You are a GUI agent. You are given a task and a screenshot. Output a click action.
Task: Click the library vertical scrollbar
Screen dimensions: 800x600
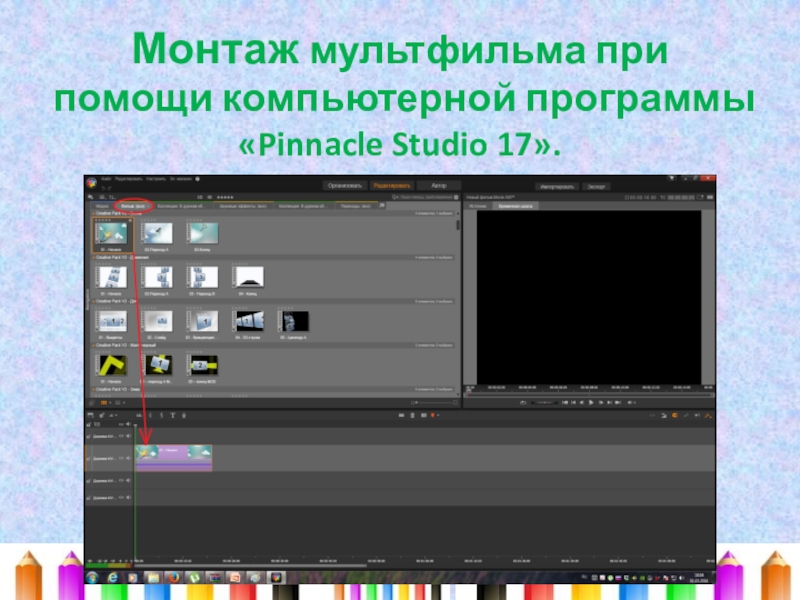tap(458, 226)
